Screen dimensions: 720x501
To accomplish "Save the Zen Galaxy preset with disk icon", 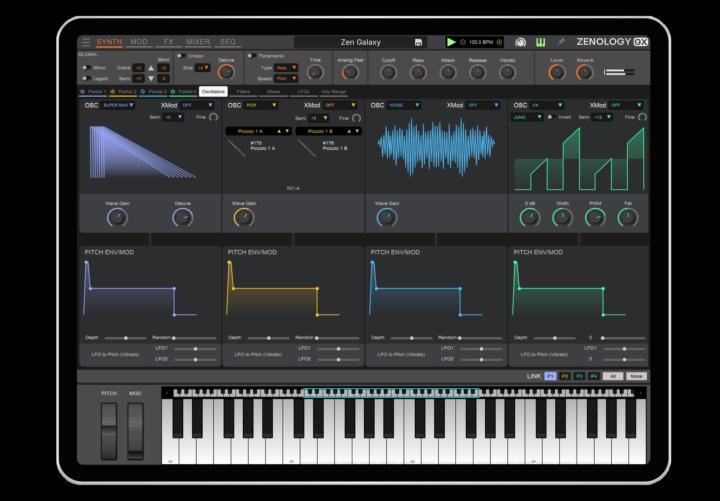I will 418,42.
